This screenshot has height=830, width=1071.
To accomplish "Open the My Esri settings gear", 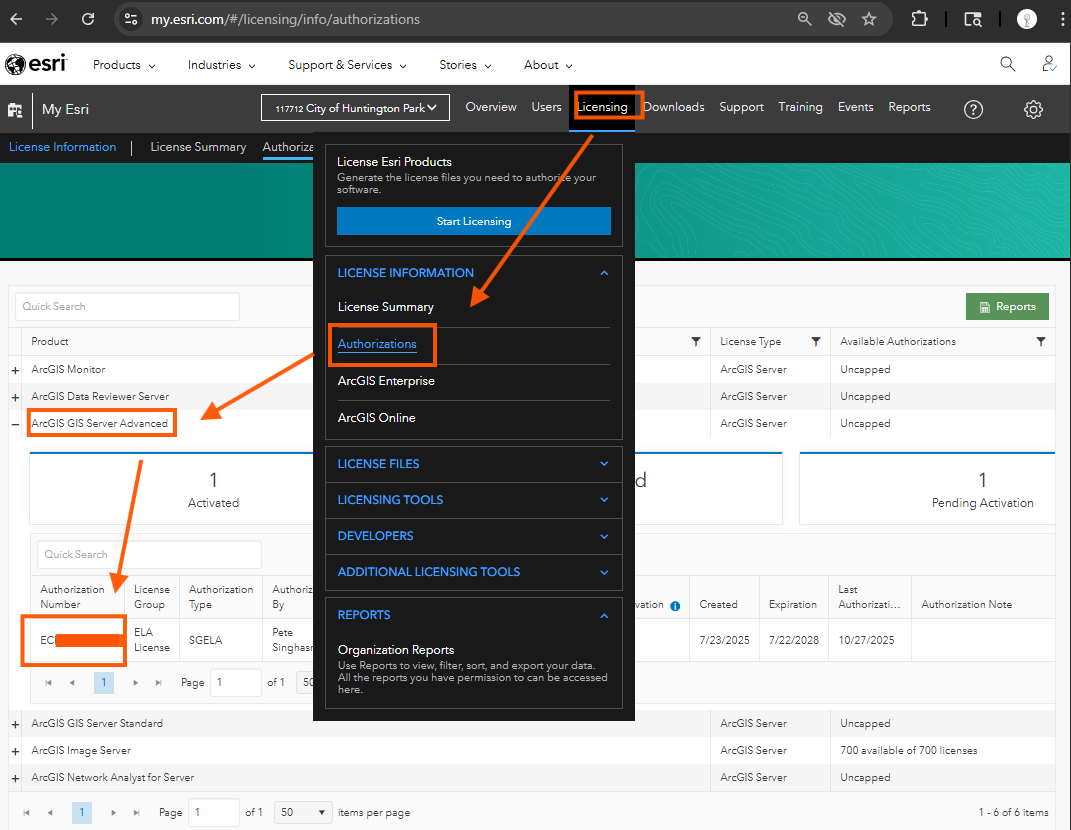I will tap(1033, 109).
